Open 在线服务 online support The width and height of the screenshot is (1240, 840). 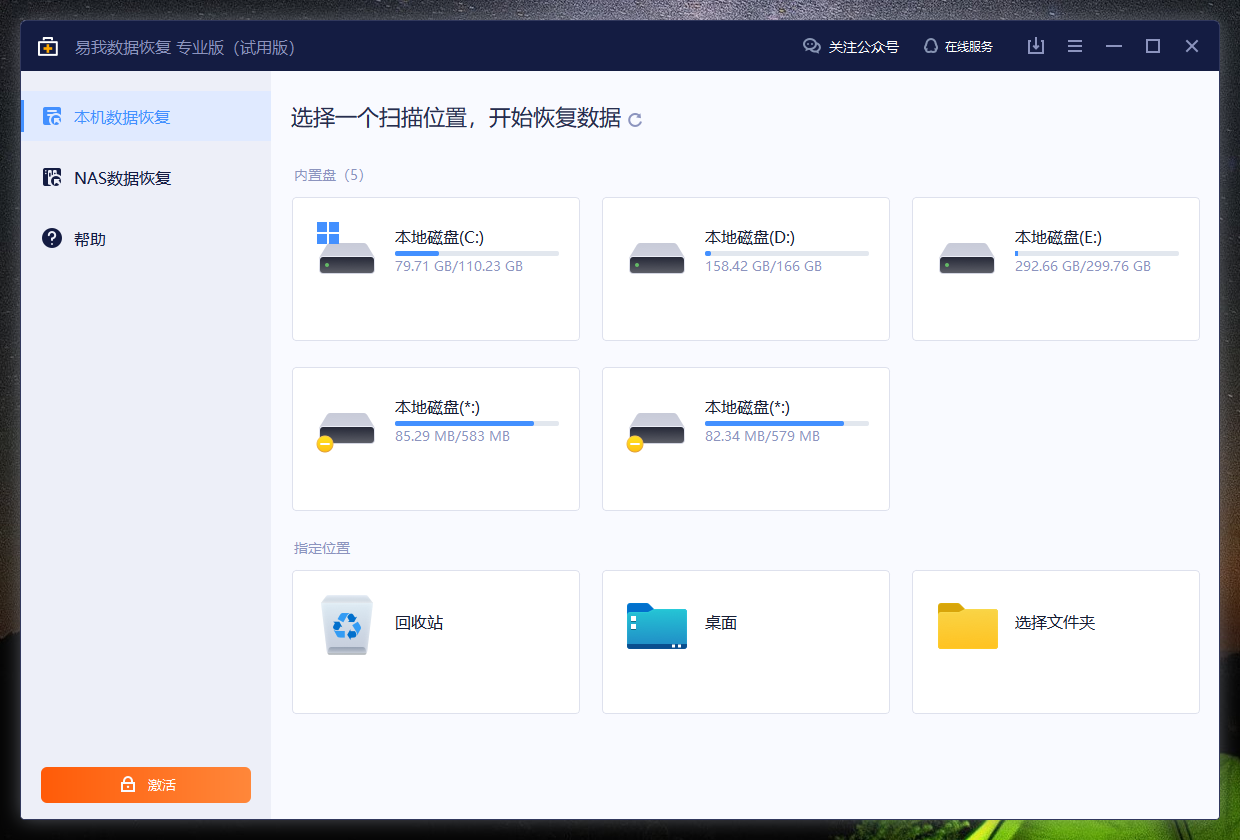pos(969,47)
